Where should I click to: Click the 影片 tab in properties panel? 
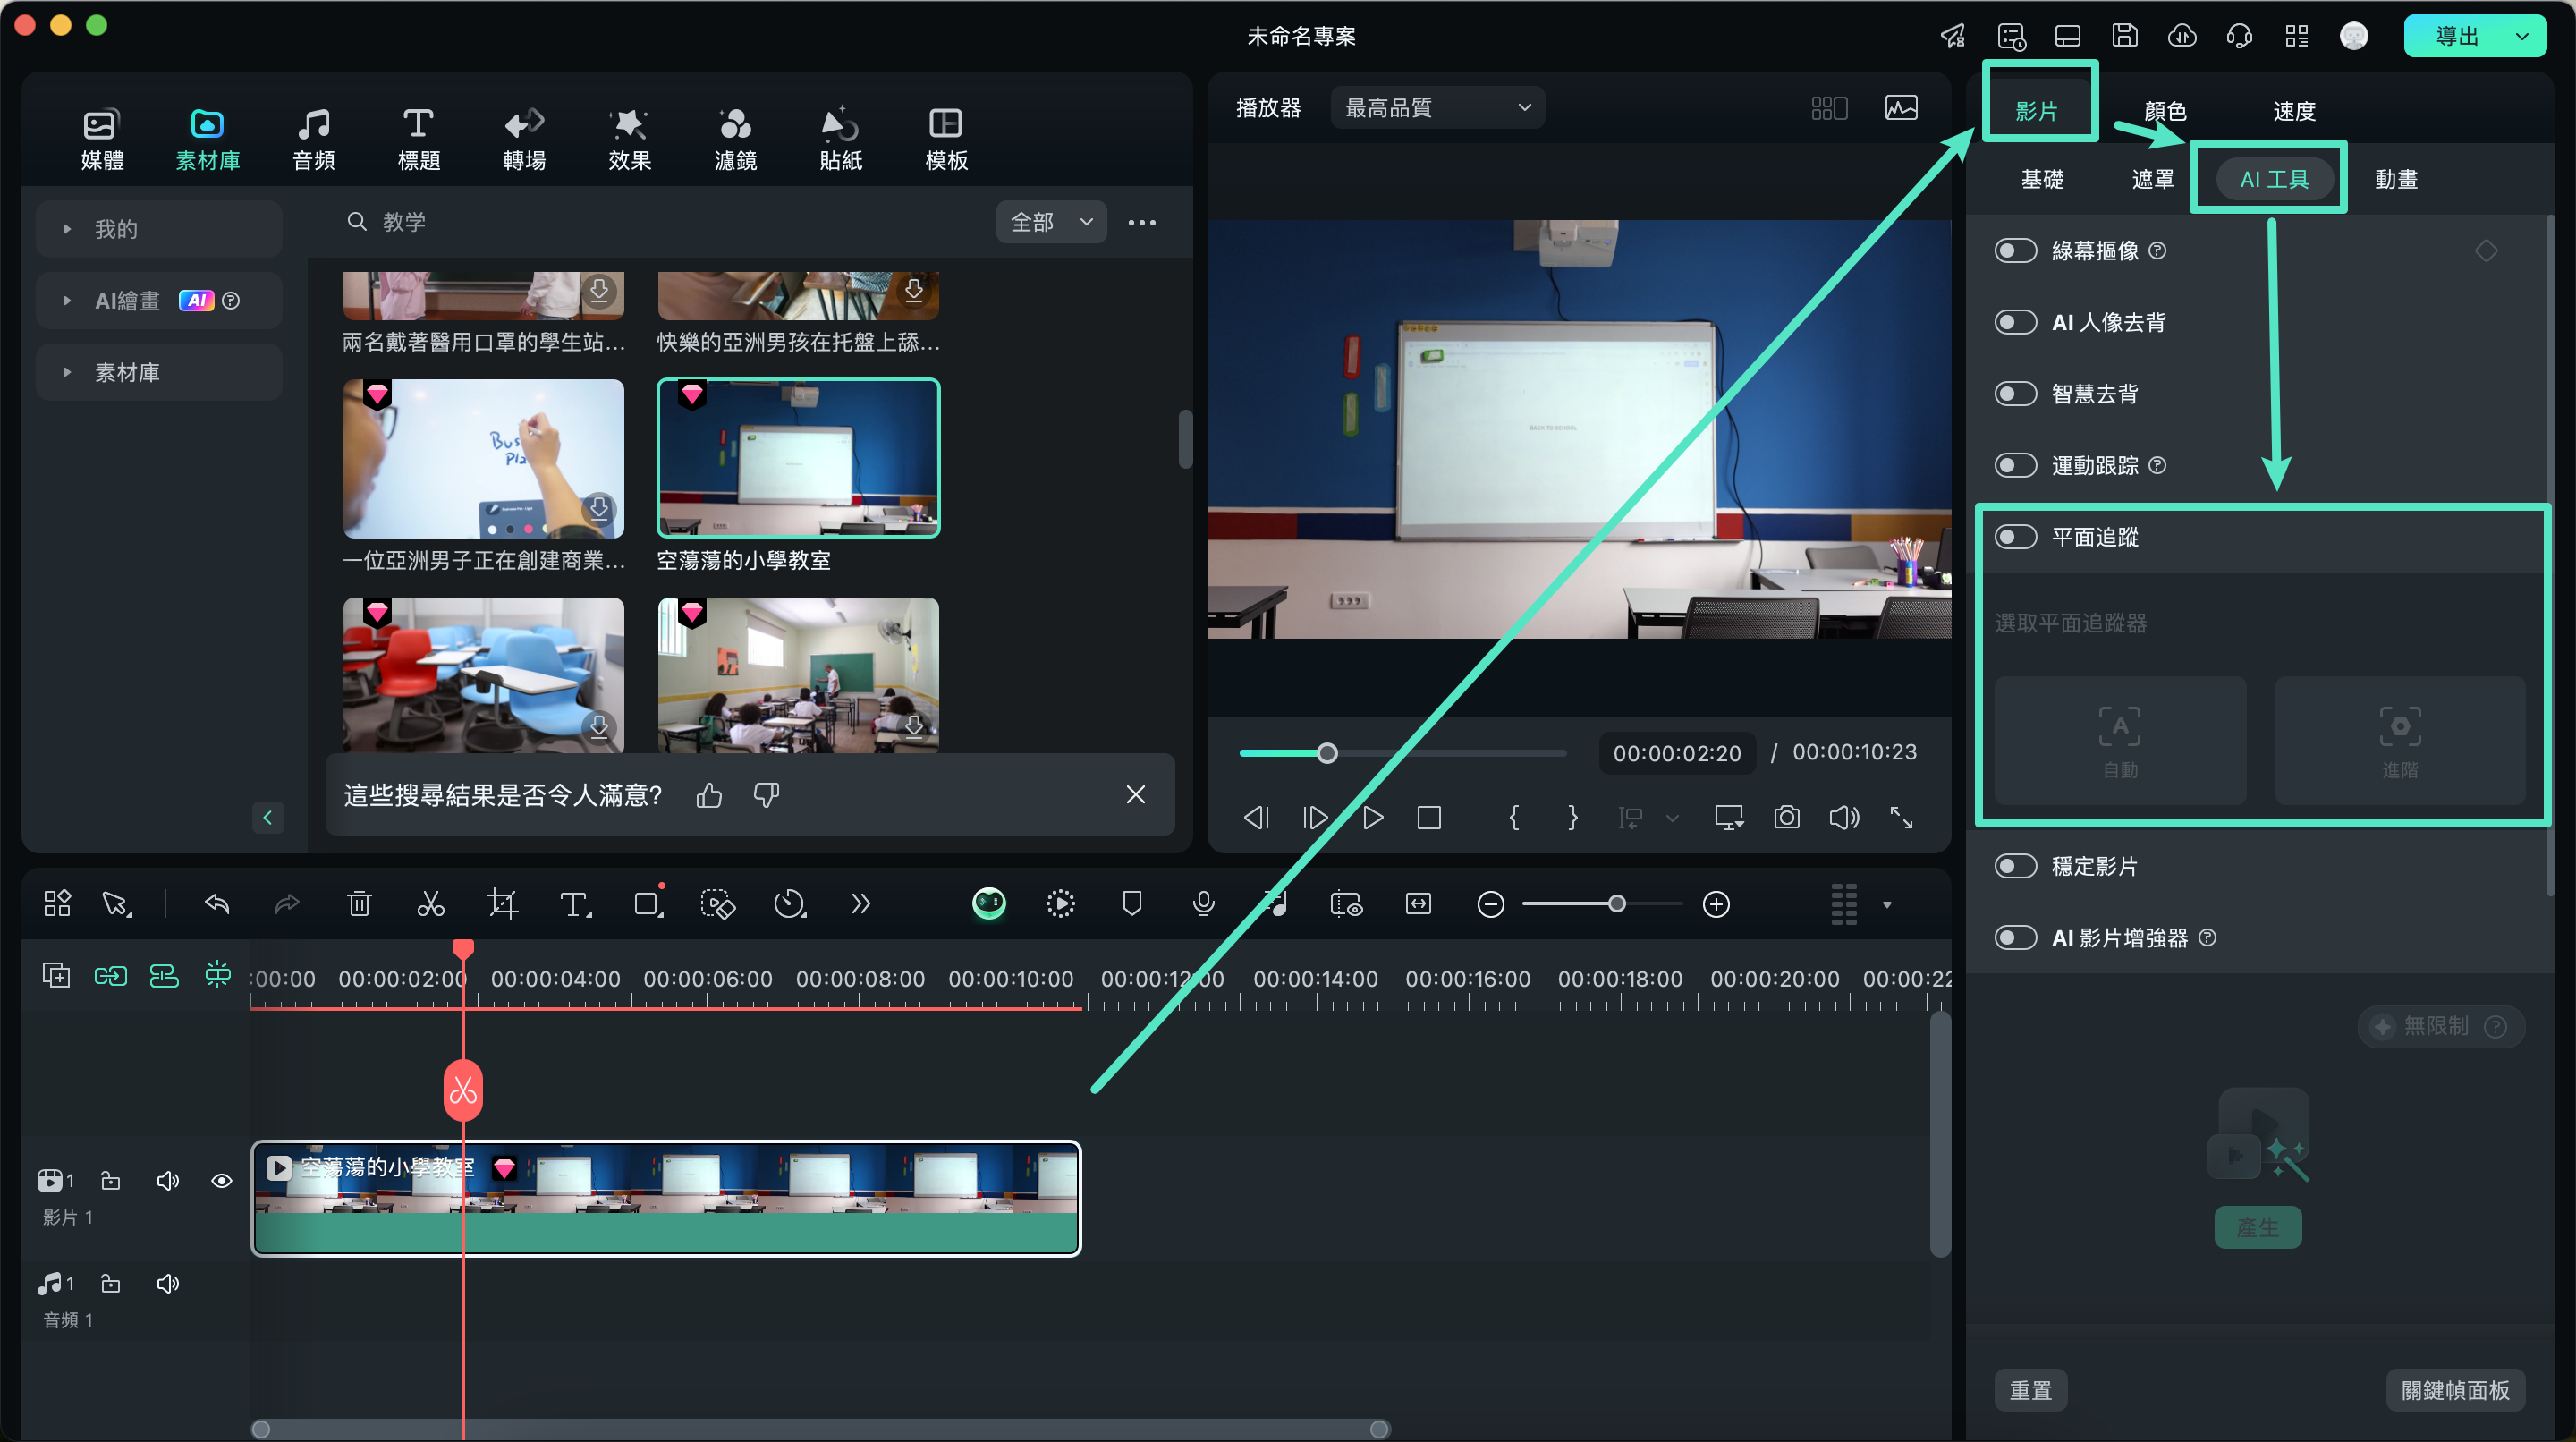tap(2040, 110)
